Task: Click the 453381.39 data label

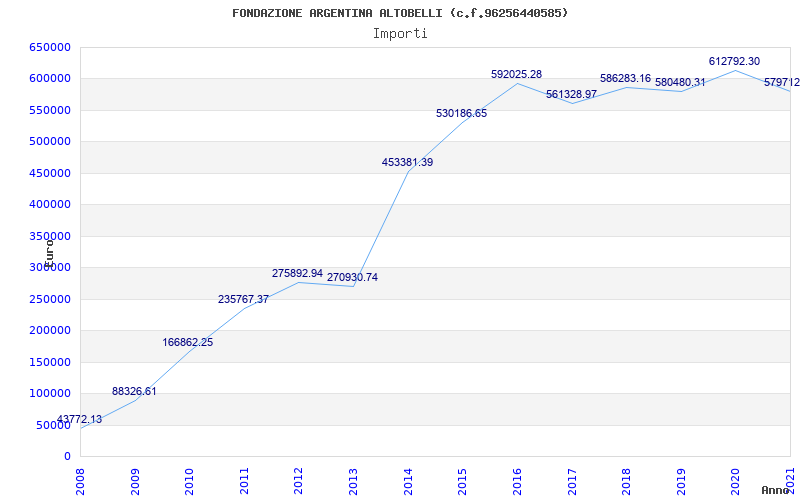Action: click(408, 162)
